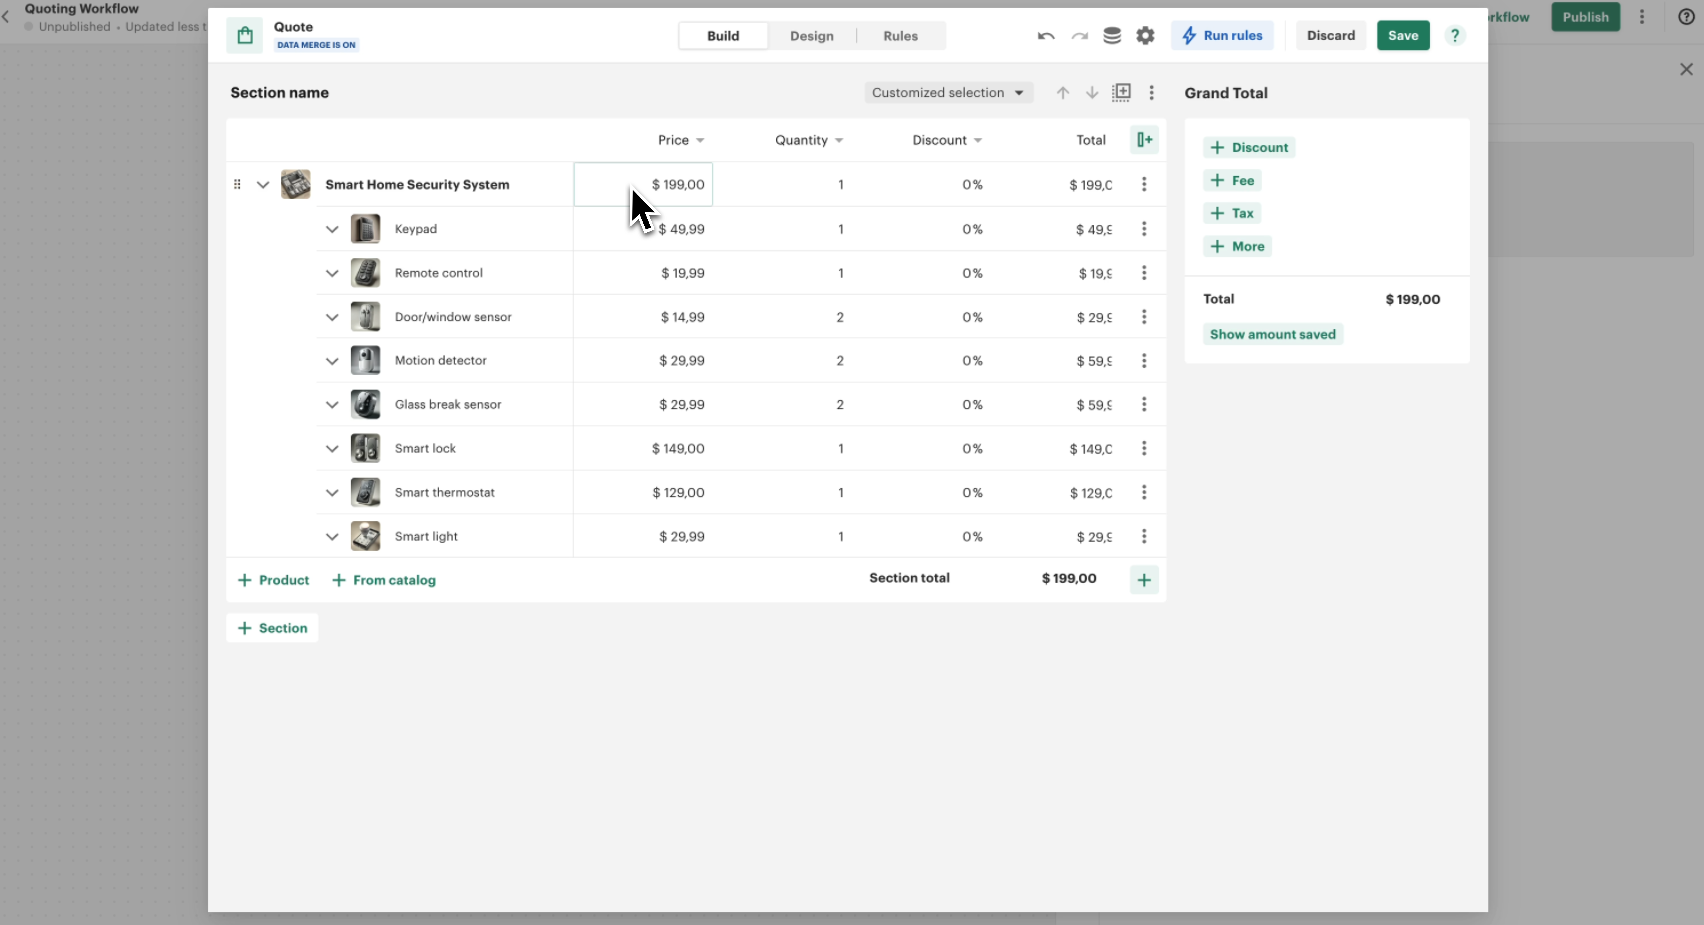Viewport: 1704px width, 925px height.
Task: Switch to the Rules tab
Action: 899,36
